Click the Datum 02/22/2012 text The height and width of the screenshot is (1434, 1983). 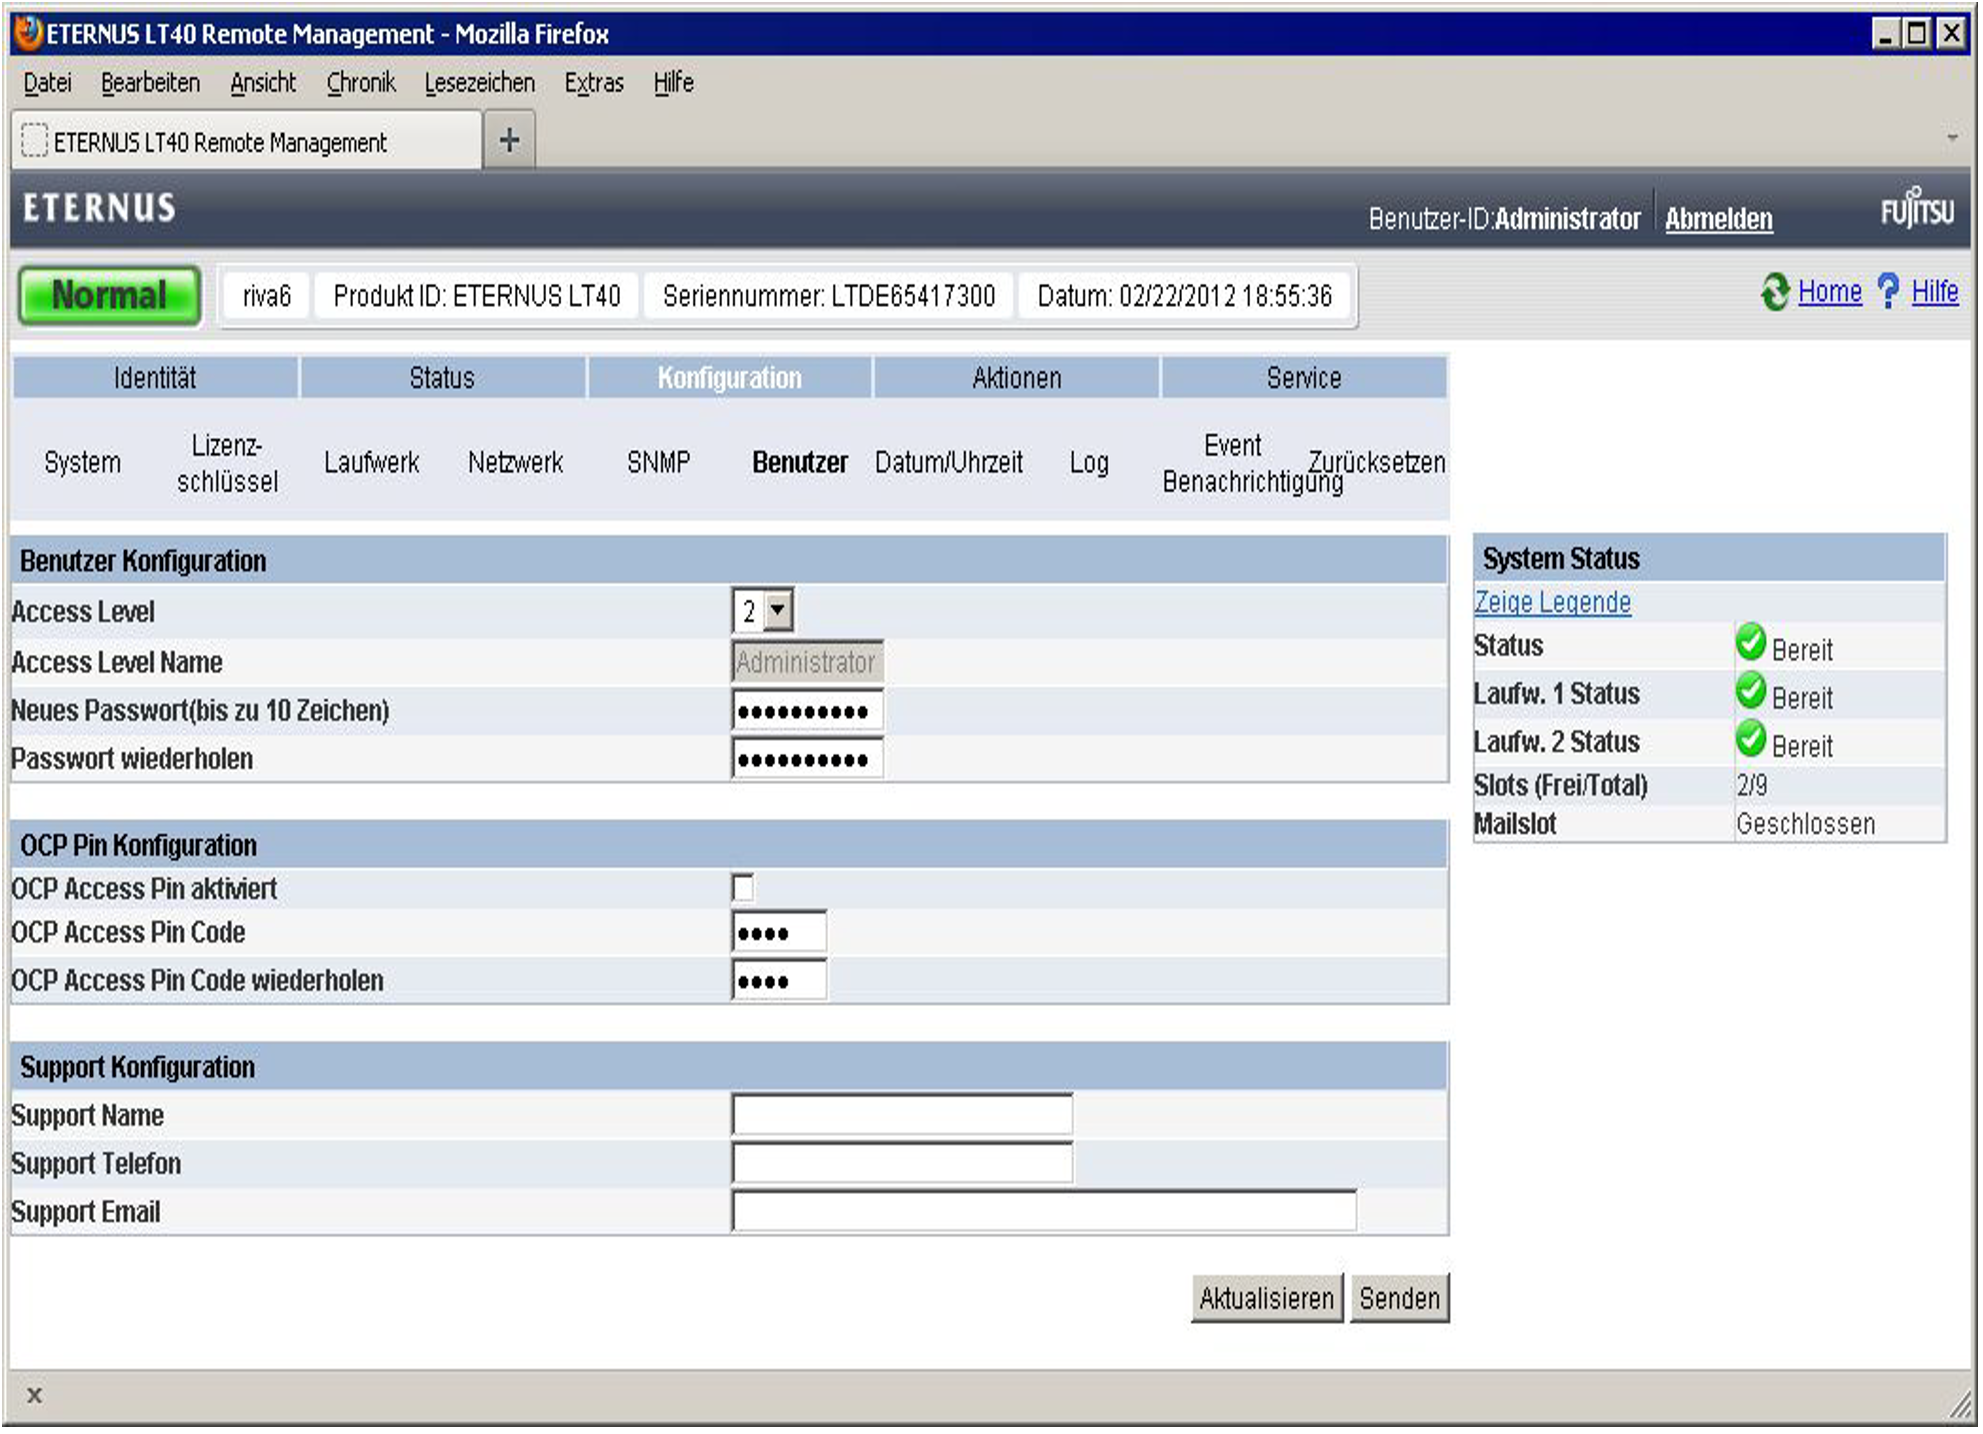click(x=1184, y=295)
